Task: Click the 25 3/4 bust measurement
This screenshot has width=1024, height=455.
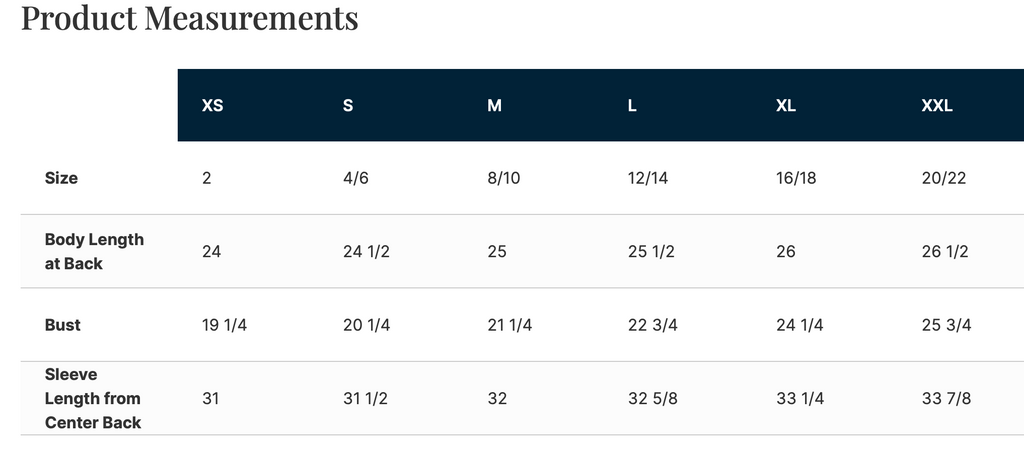Action: pos(946,325)
